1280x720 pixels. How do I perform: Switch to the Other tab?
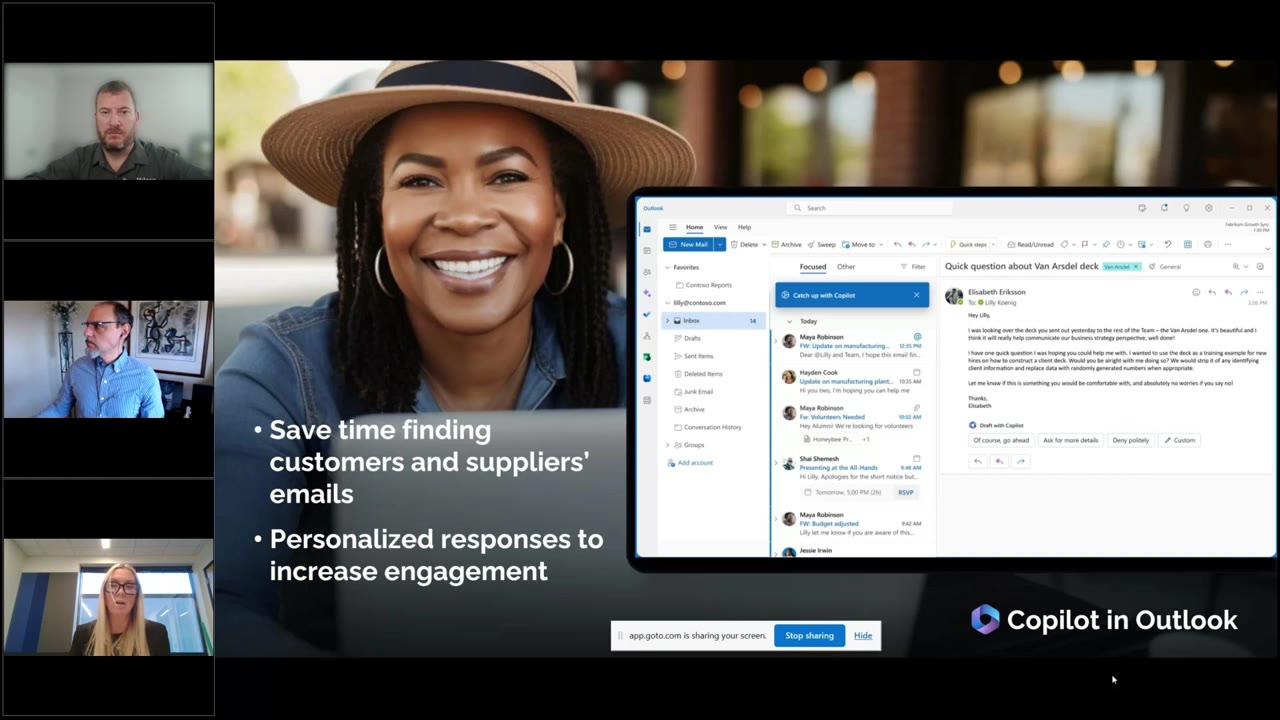click(845, 266)
